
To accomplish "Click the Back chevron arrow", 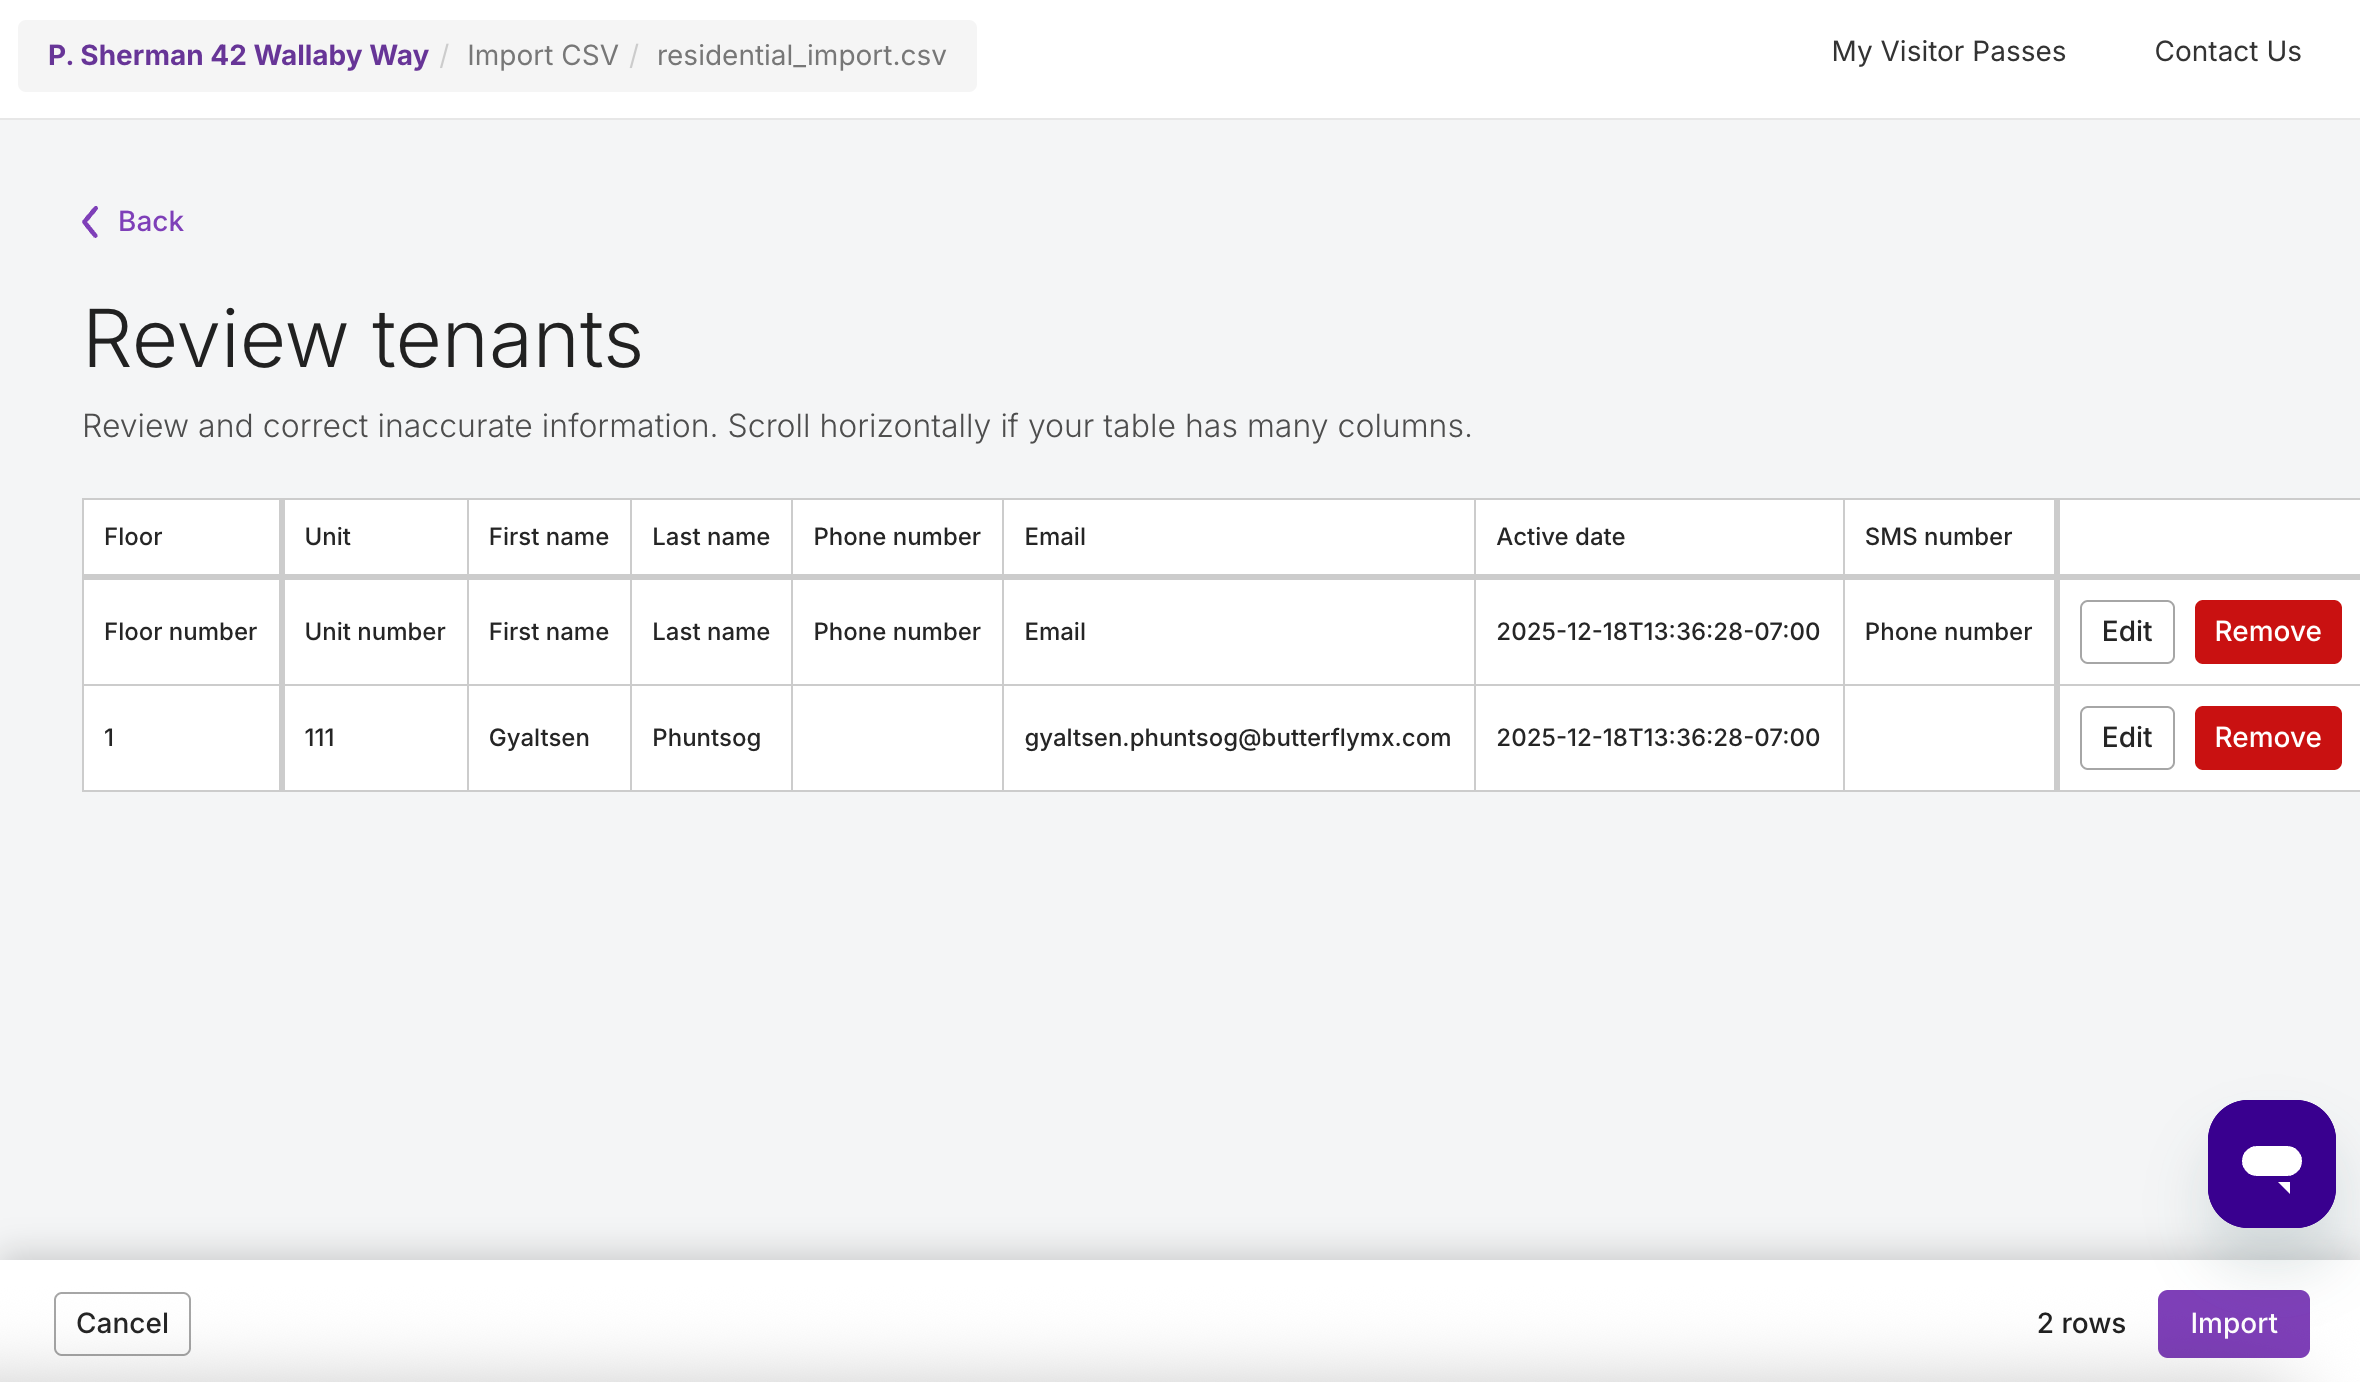I will 90,221.
